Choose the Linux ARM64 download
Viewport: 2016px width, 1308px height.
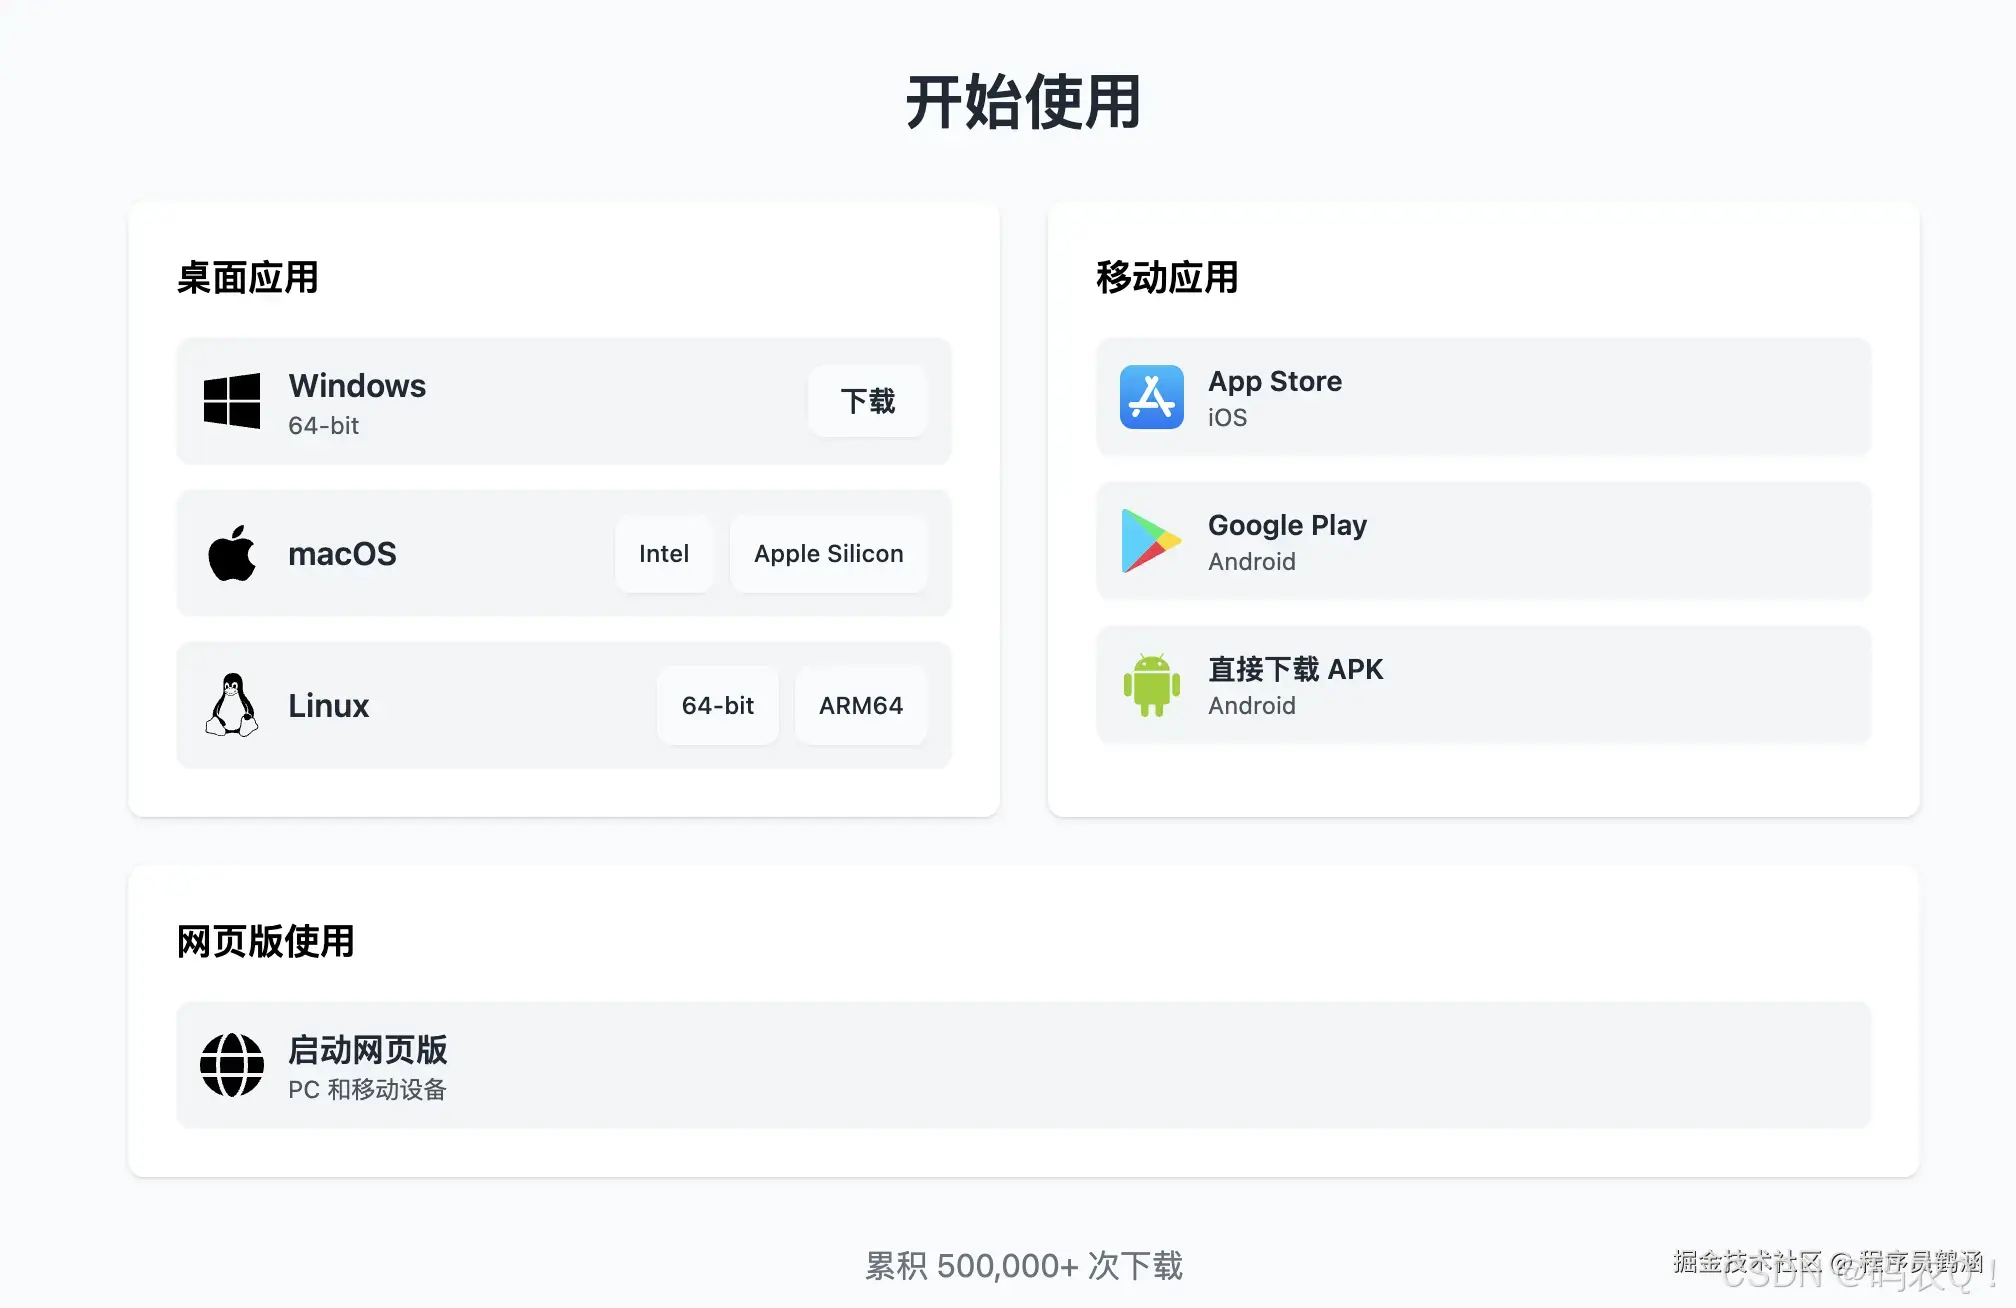pyautogui.click(x=860, y=706)
